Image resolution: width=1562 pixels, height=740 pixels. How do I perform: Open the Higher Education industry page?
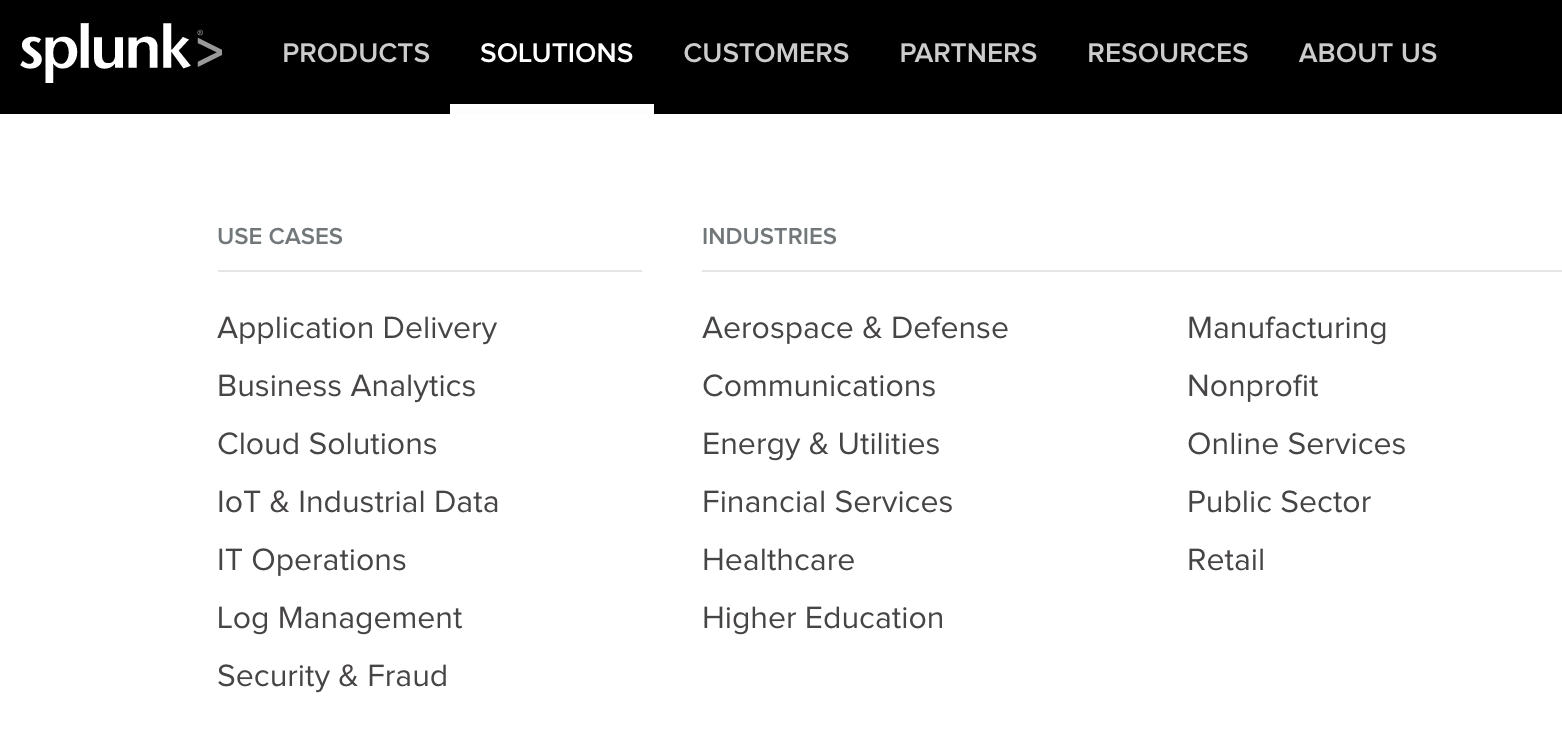coord(823,617)
